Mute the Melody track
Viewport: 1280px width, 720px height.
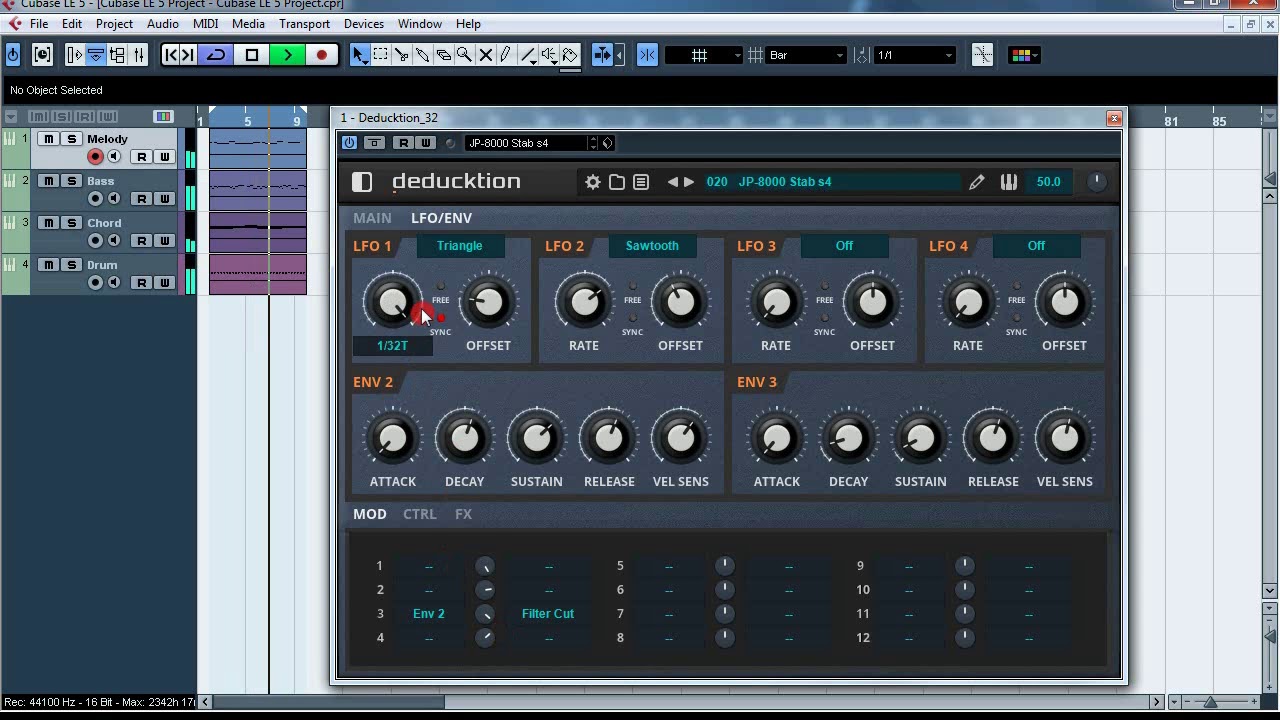coord(49,139)
